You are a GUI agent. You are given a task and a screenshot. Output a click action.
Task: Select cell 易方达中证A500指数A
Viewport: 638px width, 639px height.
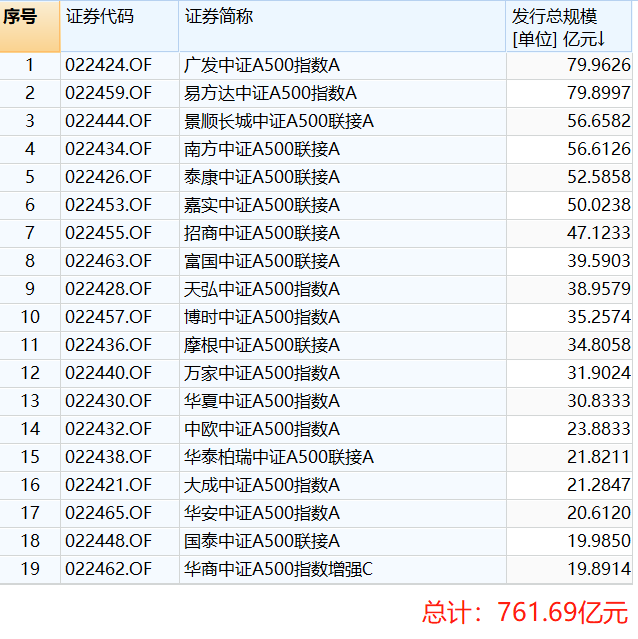coord(342,93)
